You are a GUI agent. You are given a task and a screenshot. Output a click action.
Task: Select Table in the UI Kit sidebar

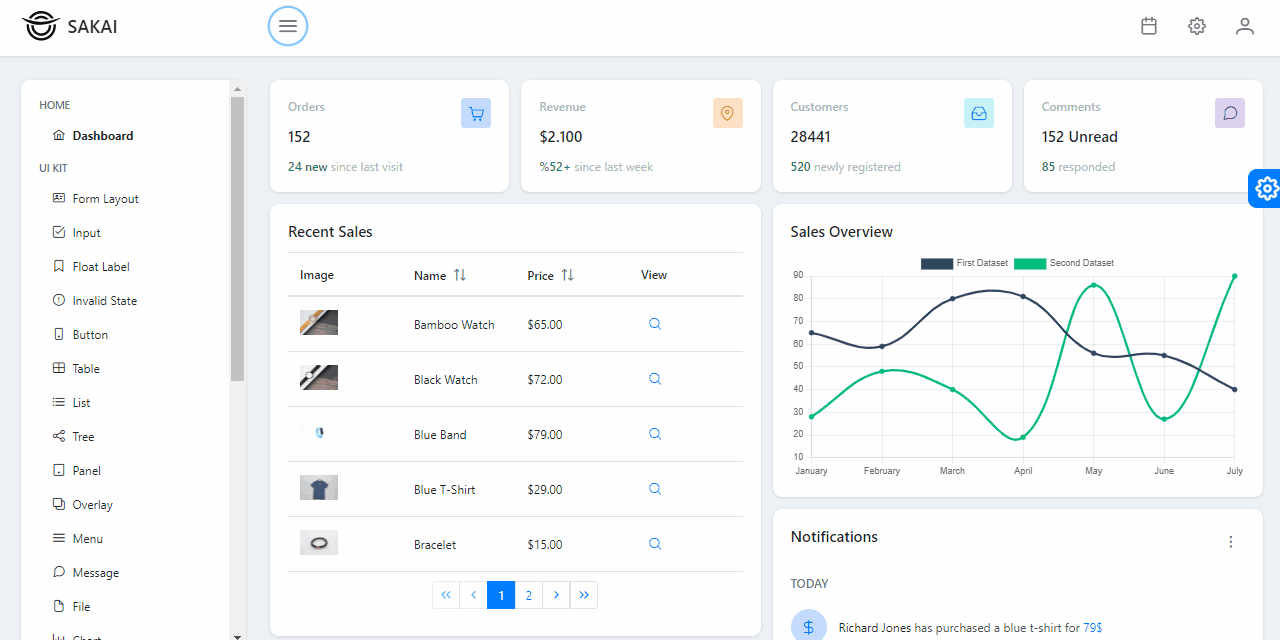tap(86, 368)
